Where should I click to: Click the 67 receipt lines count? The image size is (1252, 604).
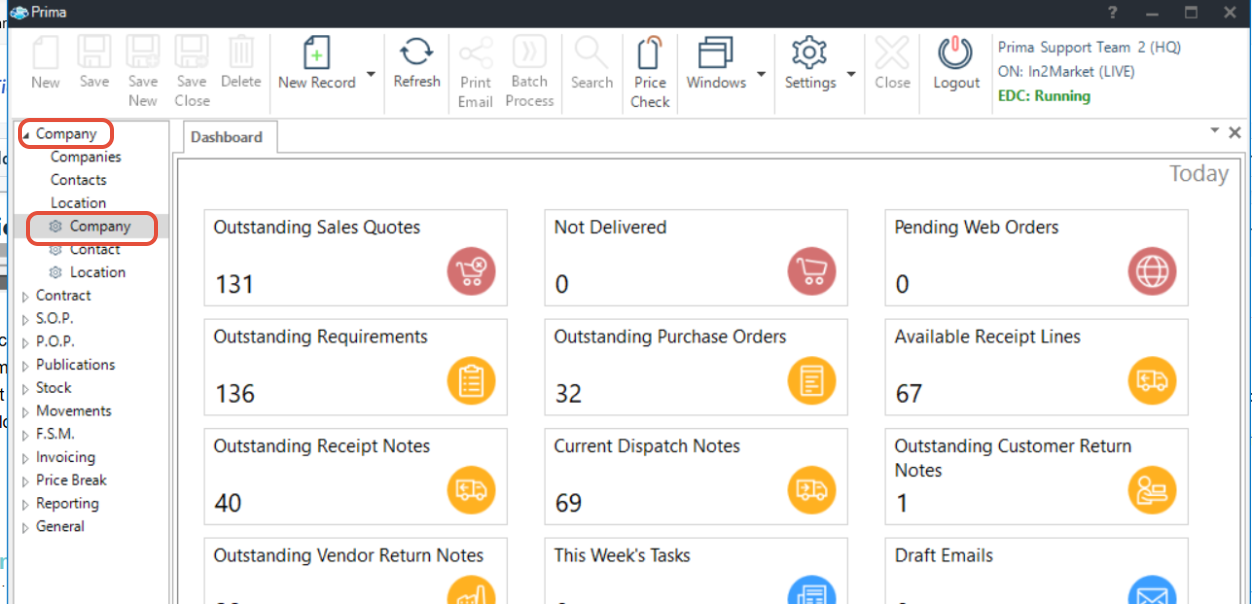pos(908,394)
